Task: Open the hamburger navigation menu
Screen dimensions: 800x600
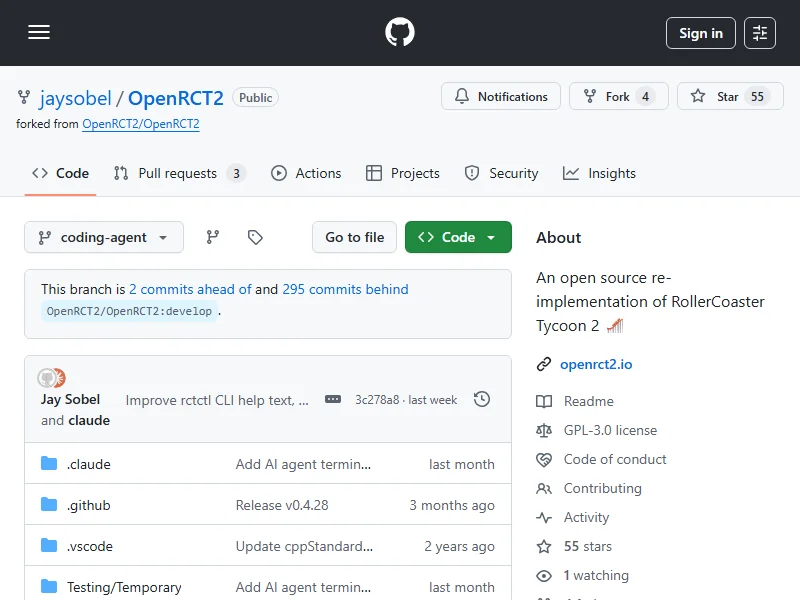Action: [x=39, y=33]
